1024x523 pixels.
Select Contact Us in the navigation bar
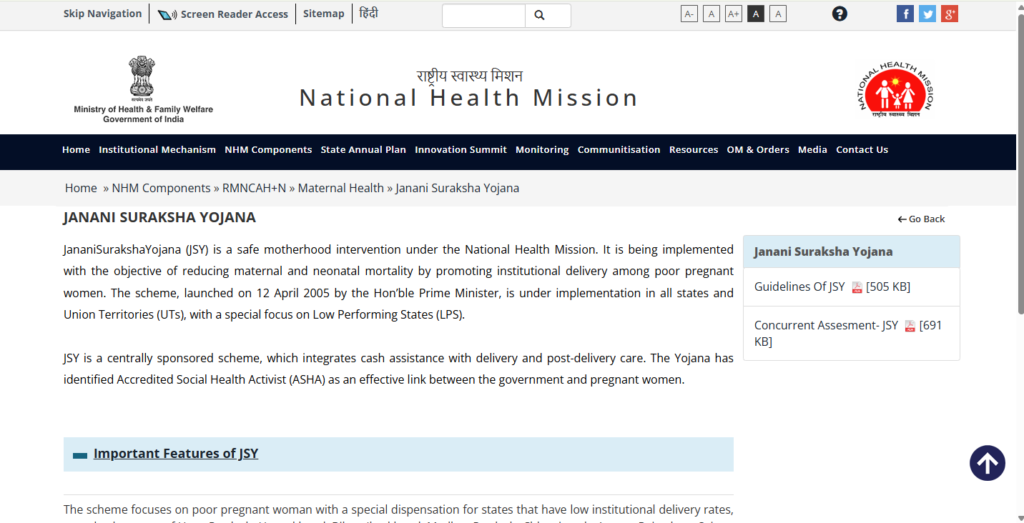click(x=861, y=150)
